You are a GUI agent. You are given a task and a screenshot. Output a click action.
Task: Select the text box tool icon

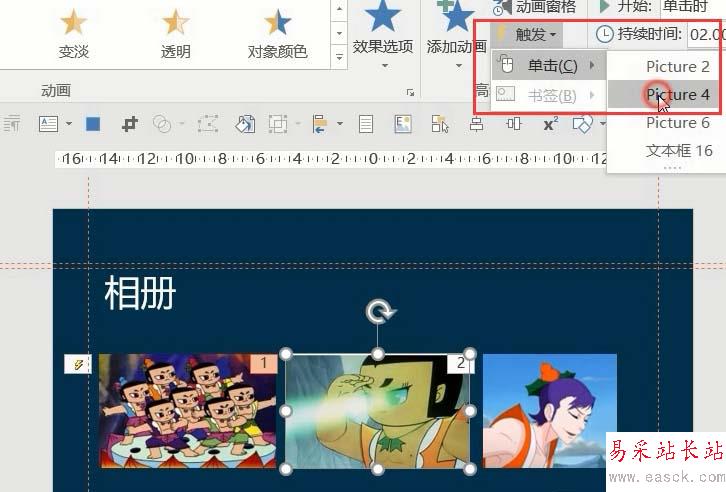coord(49,124)
